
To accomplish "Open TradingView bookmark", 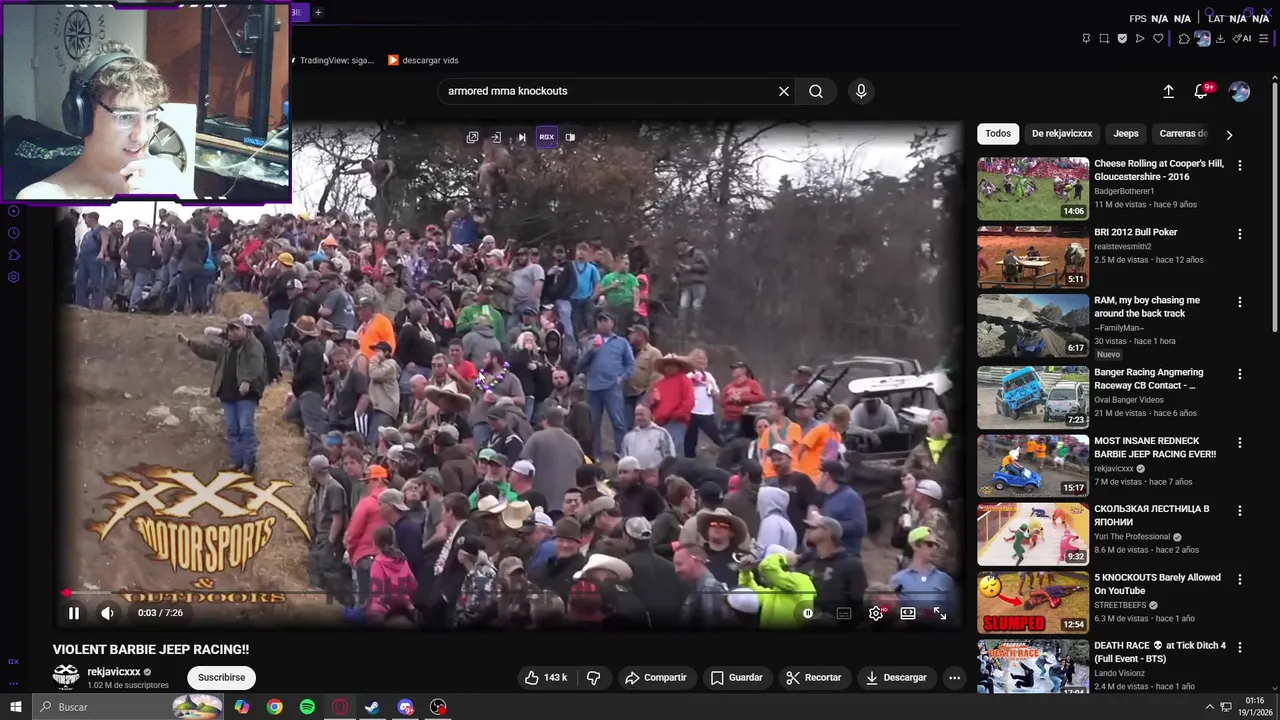I will (333, 60).
